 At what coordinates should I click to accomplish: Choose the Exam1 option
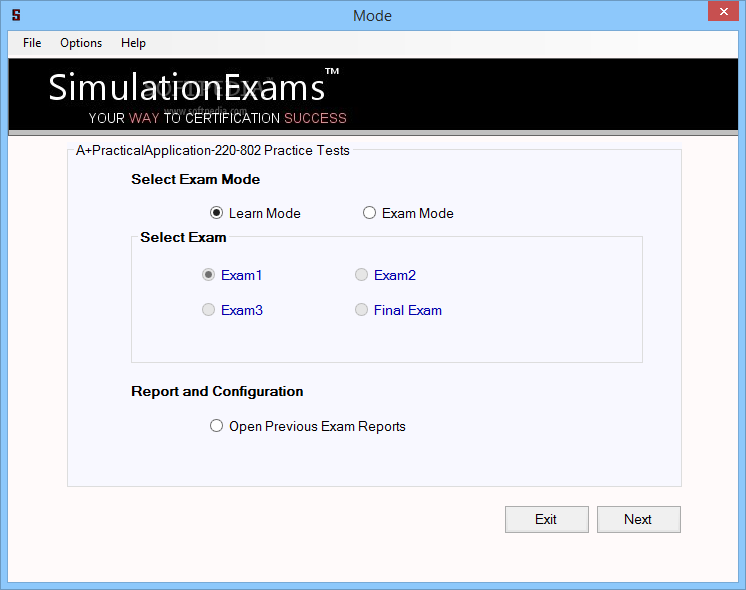232,275
